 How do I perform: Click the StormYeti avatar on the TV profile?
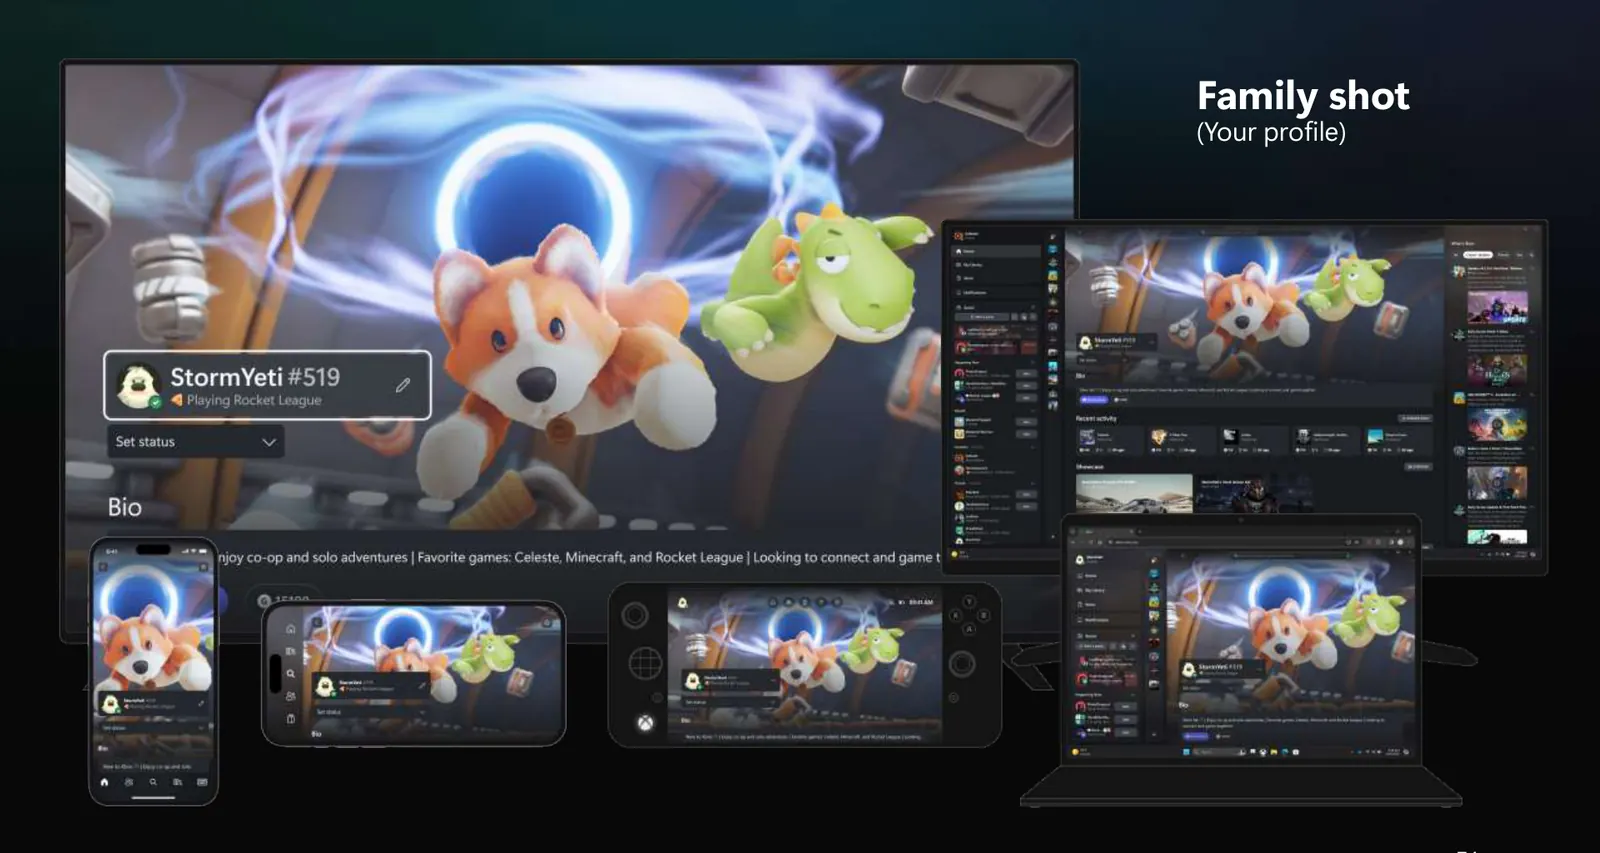138,386
